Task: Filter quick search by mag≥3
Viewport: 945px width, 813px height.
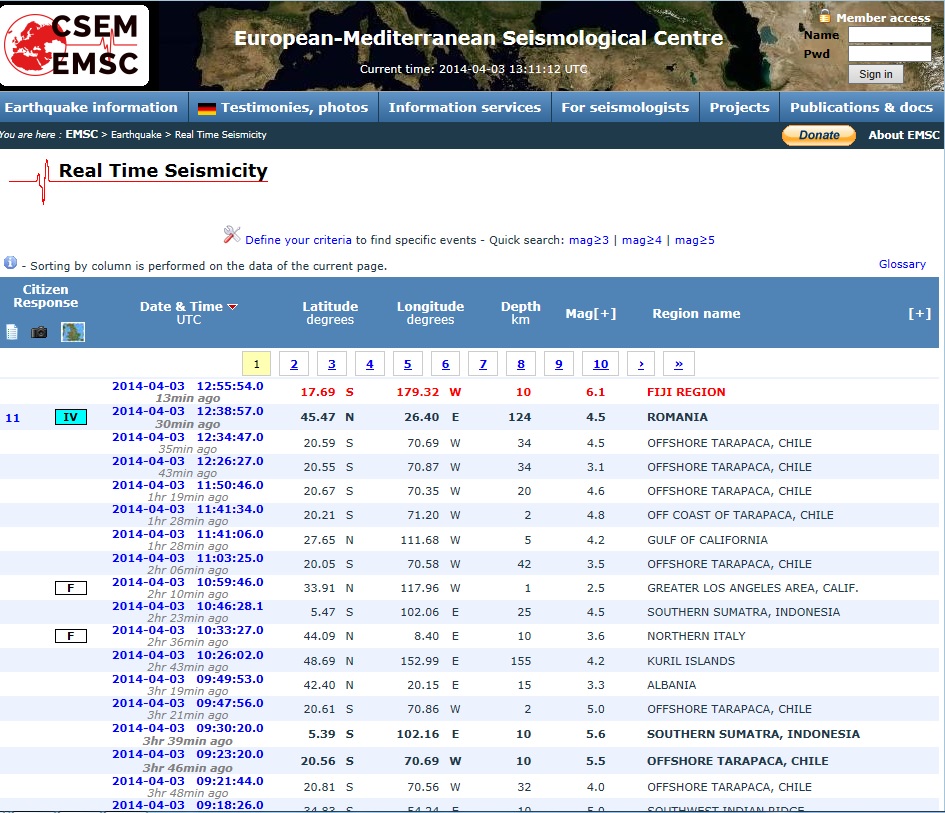Action: click(x=589, y=240)
